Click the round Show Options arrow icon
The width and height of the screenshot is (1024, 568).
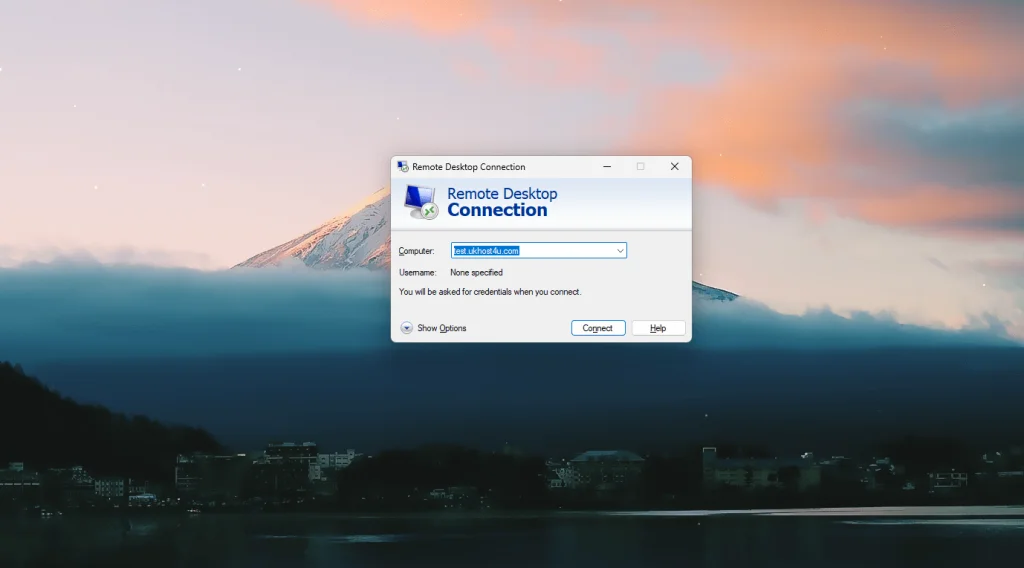(407, 328)
